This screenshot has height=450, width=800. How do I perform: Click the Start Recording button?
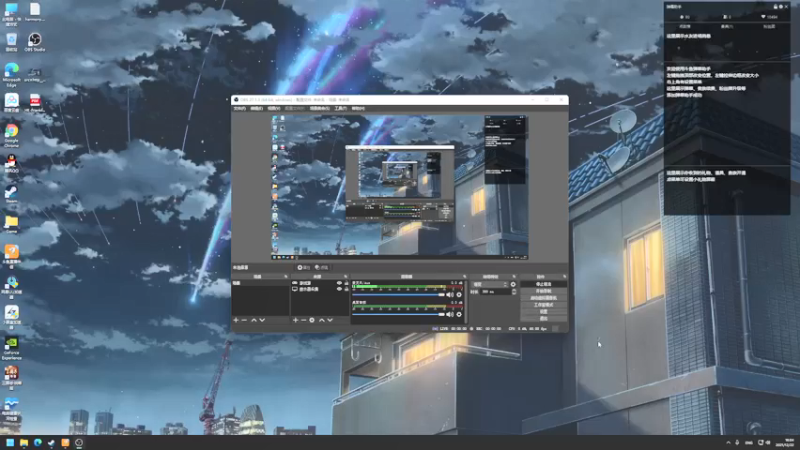point(543,291)
